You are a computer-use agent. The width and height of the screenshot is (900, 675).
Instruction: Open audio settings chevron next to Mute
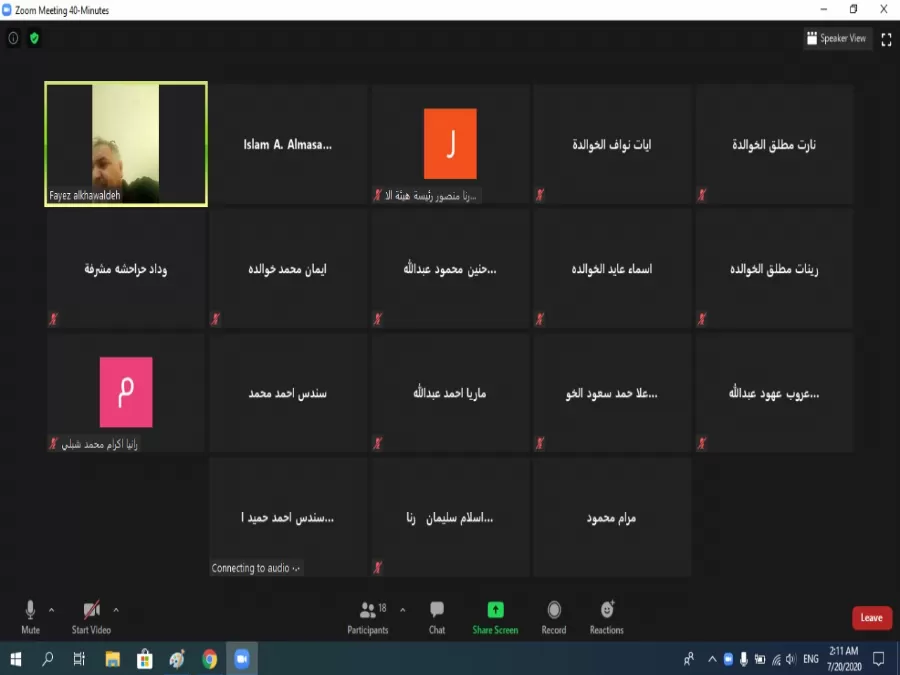tap(52, 609)
